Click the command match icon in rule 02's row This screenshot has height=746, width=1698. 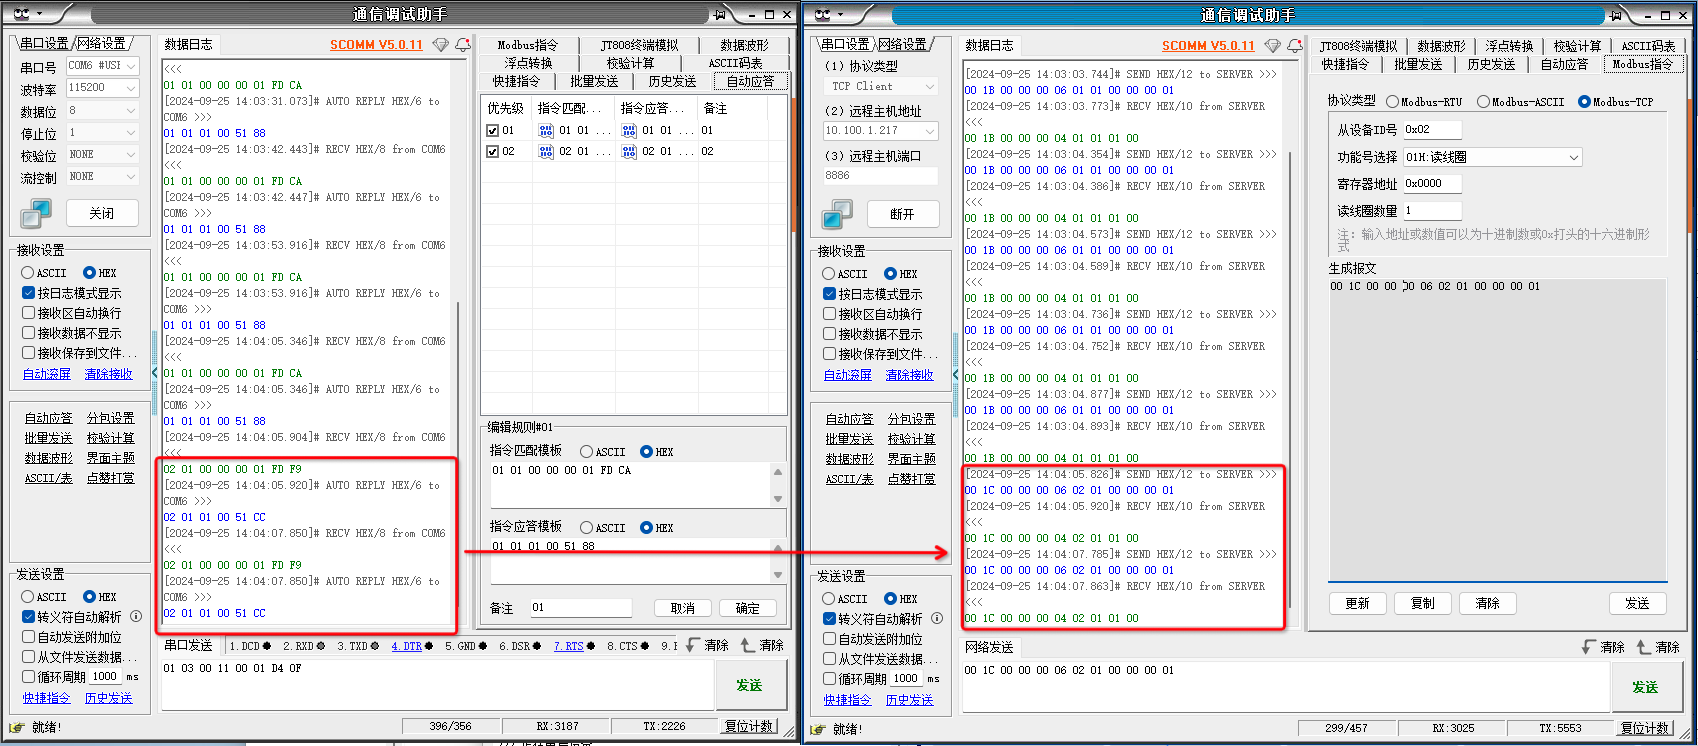[546, 152]
